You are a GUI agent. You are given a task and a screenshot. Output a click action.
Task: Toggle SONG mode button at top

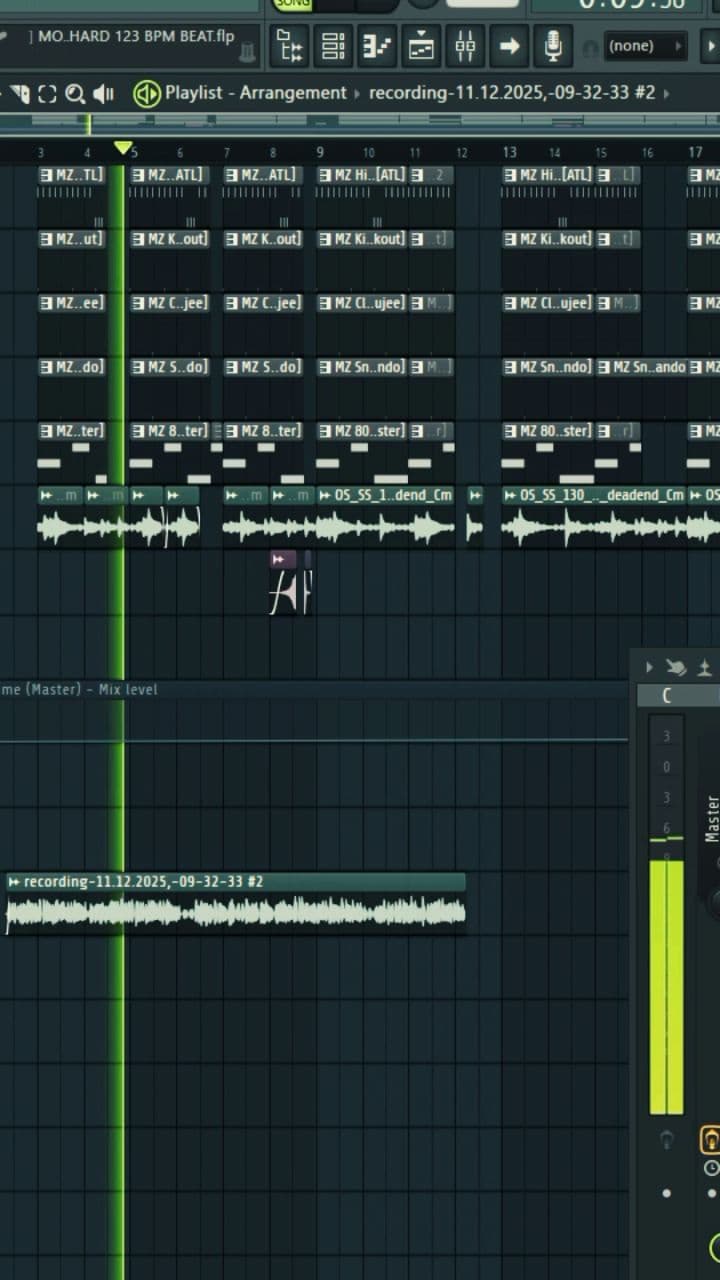click(292, 4)
